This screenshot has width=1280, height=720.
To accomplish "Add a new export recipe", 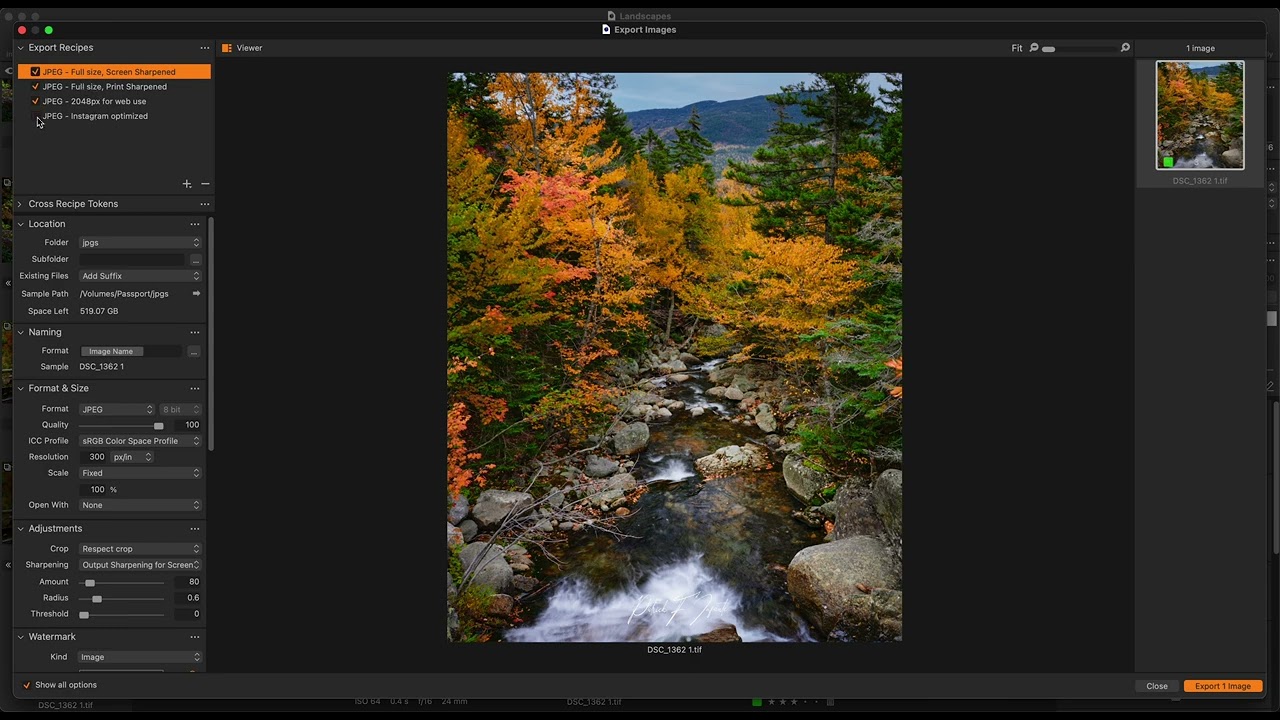I will pyautogui.click(x=187, y=184).
